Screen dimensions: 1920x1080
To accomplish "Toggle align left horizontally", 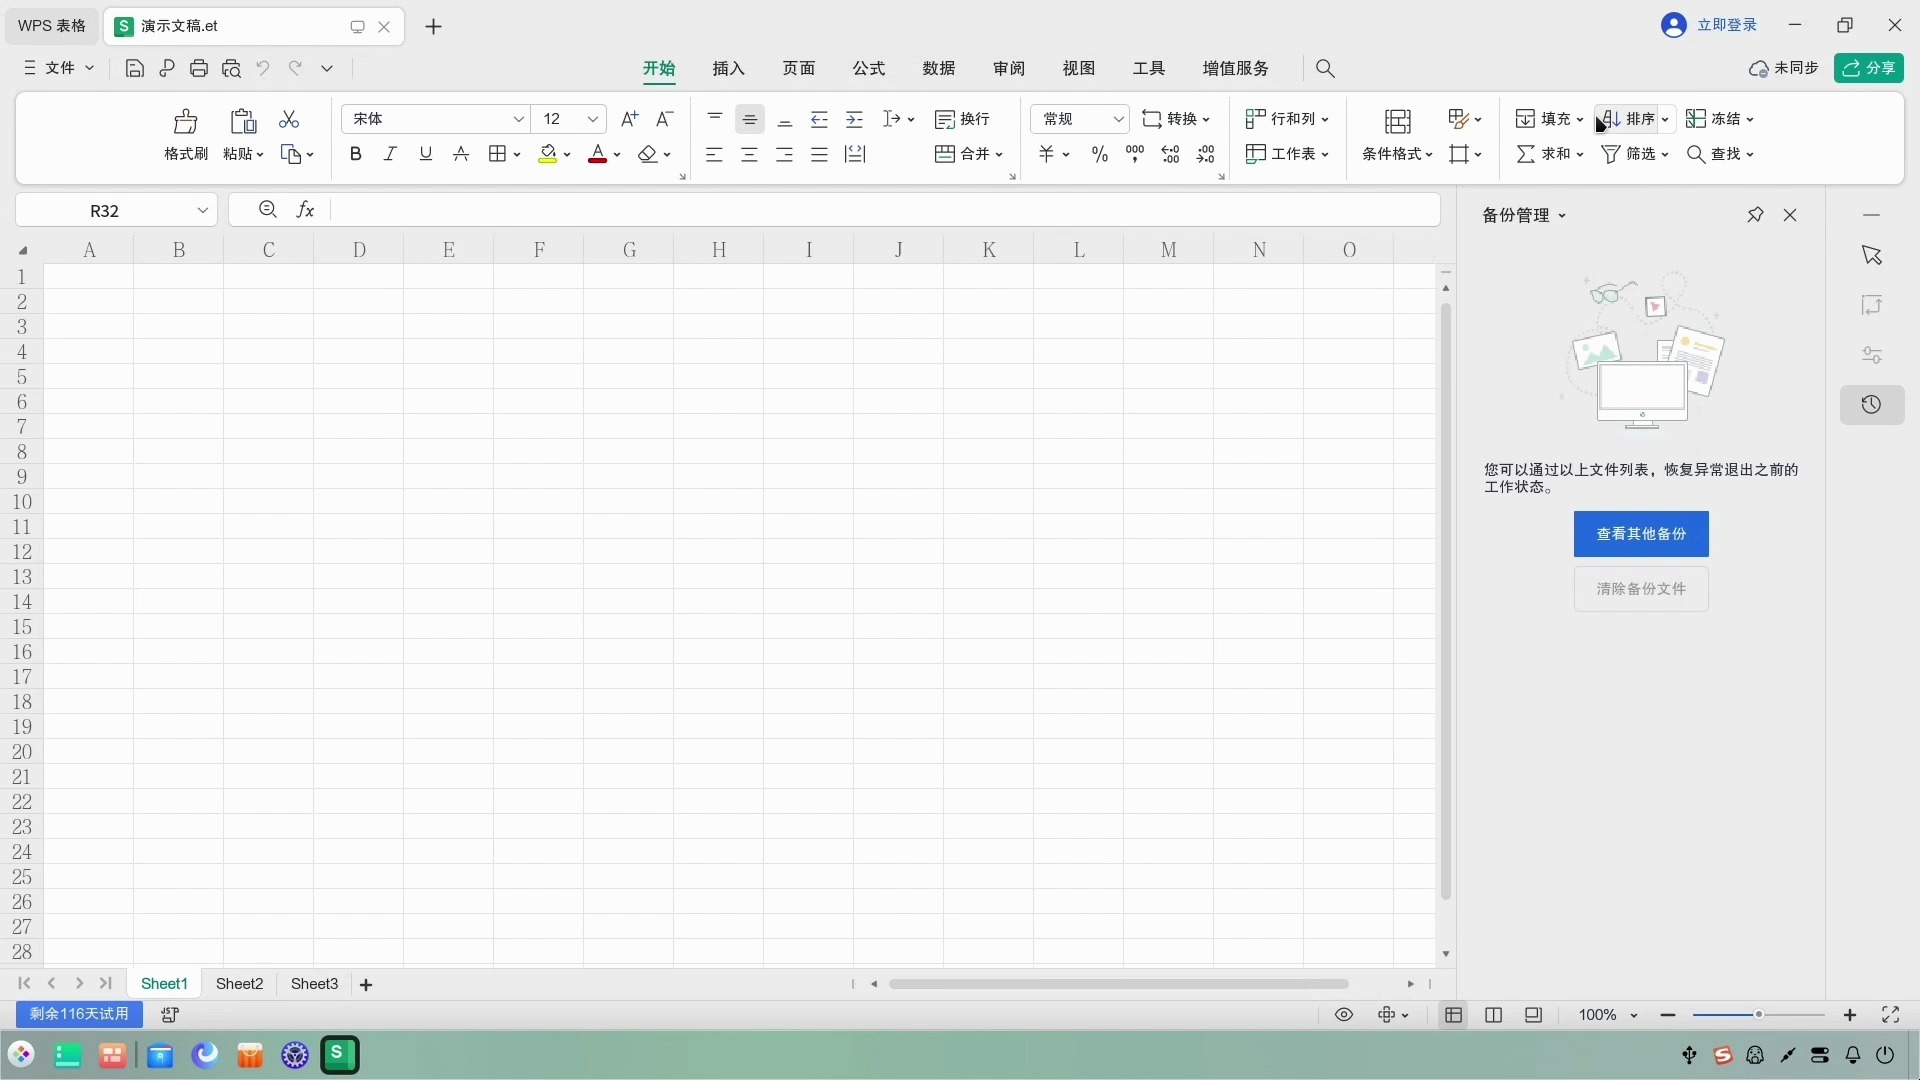I will [x=714, y=154].
